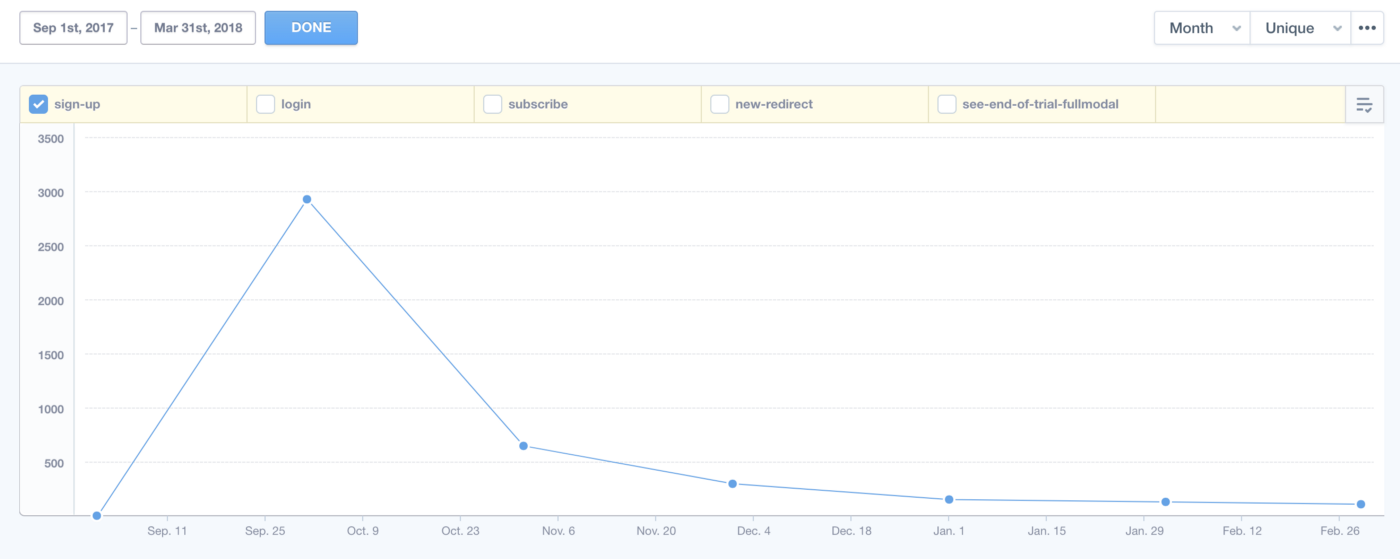Open the Unique count type dropdown
This screenshot has width=1400, height=559.
1300,28
